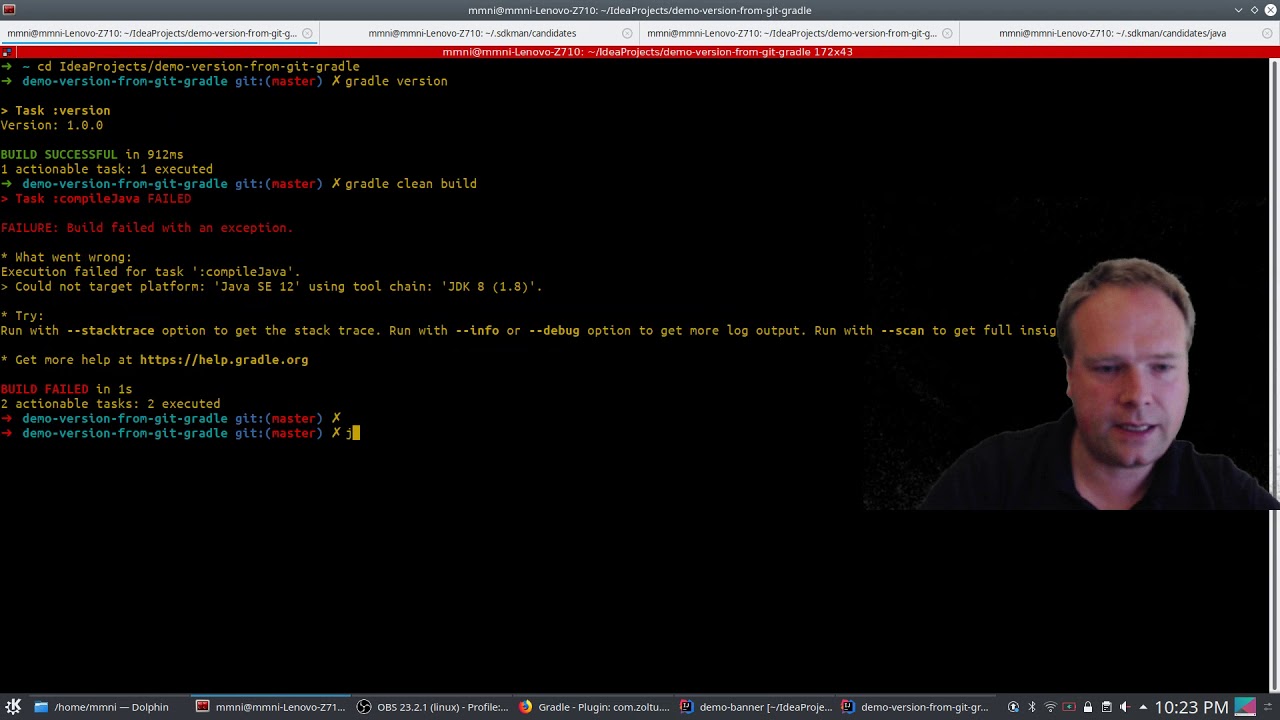Viewport: 1280px width, 720px height.
Task: Open demo-version-from-git-gr IntelliJ taskbar window
Action: click(x=916, y=707)
